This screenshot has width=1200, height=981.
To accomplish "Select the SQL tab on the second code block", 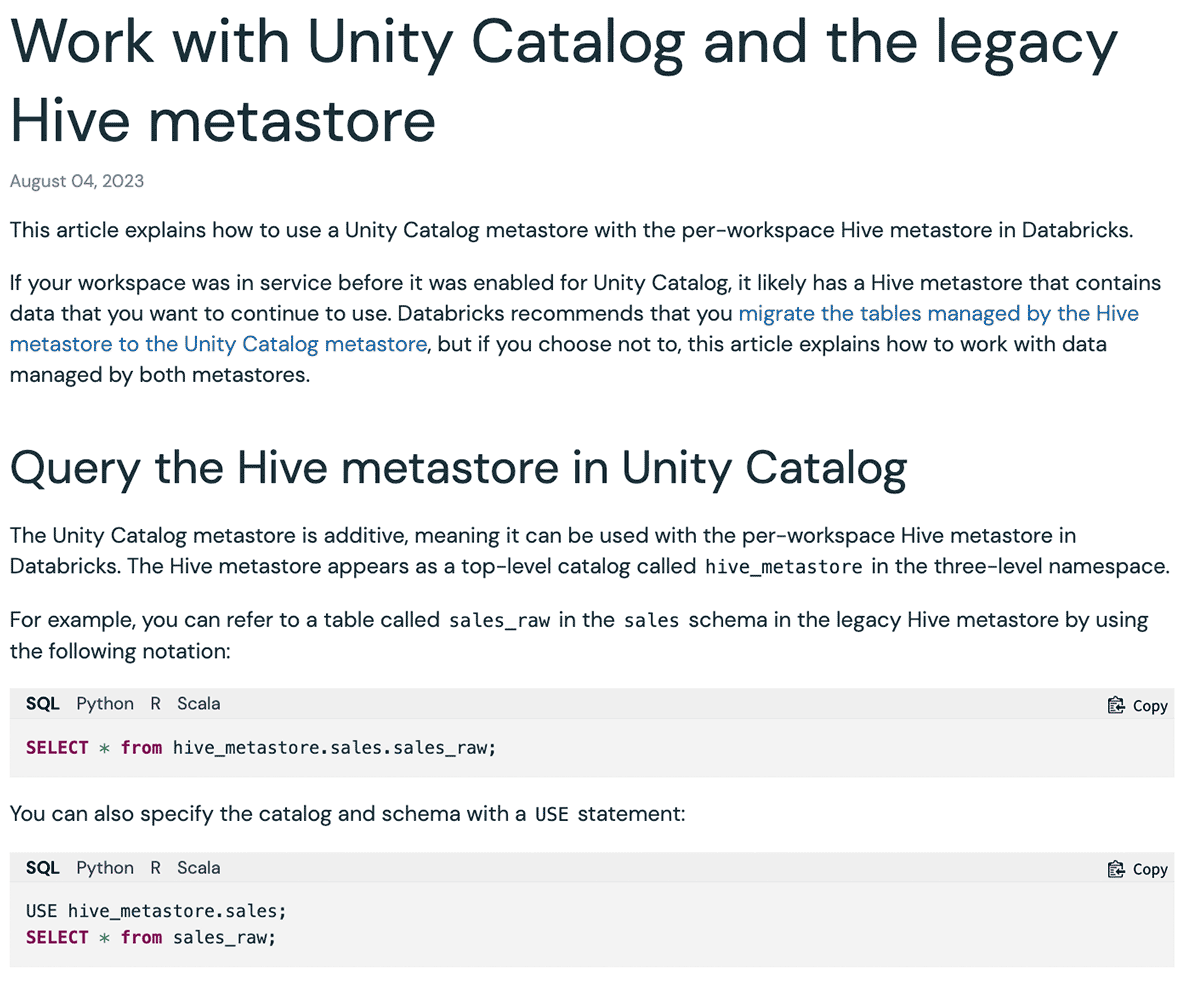I will [42, 867].
